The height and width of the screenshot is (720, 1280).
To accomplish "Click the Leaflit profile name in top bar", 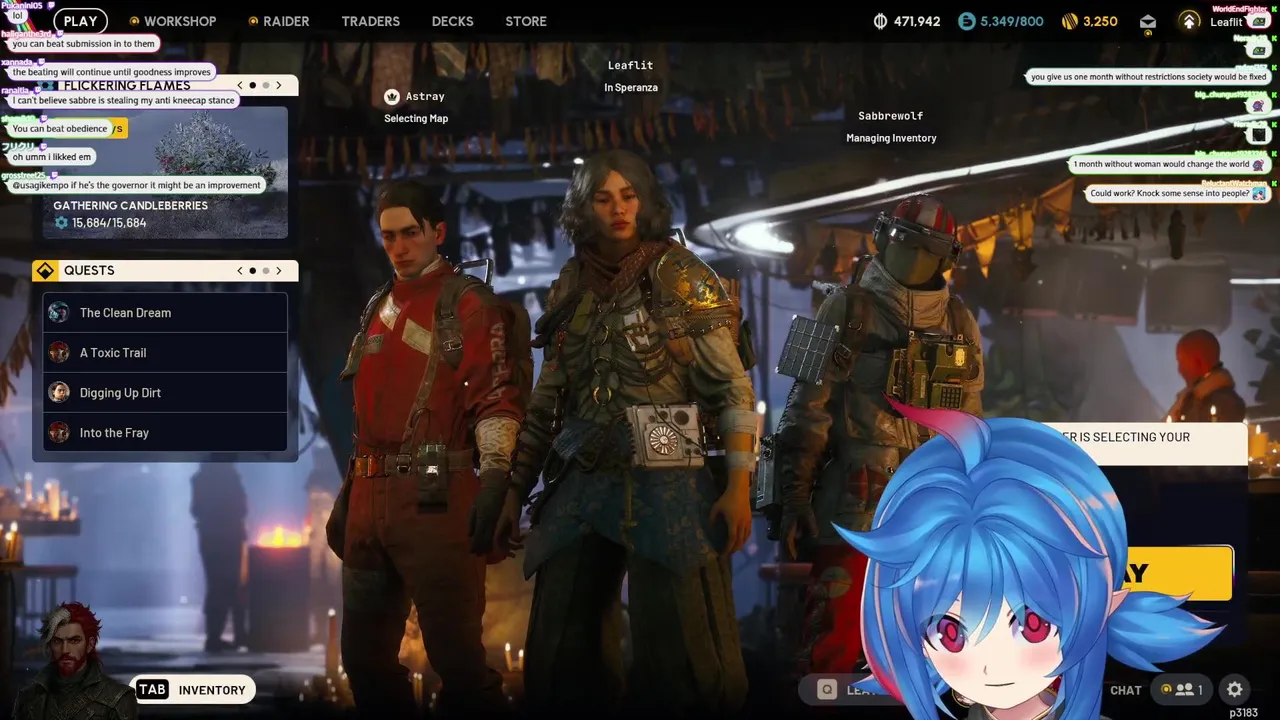I will coord(1226,22).
